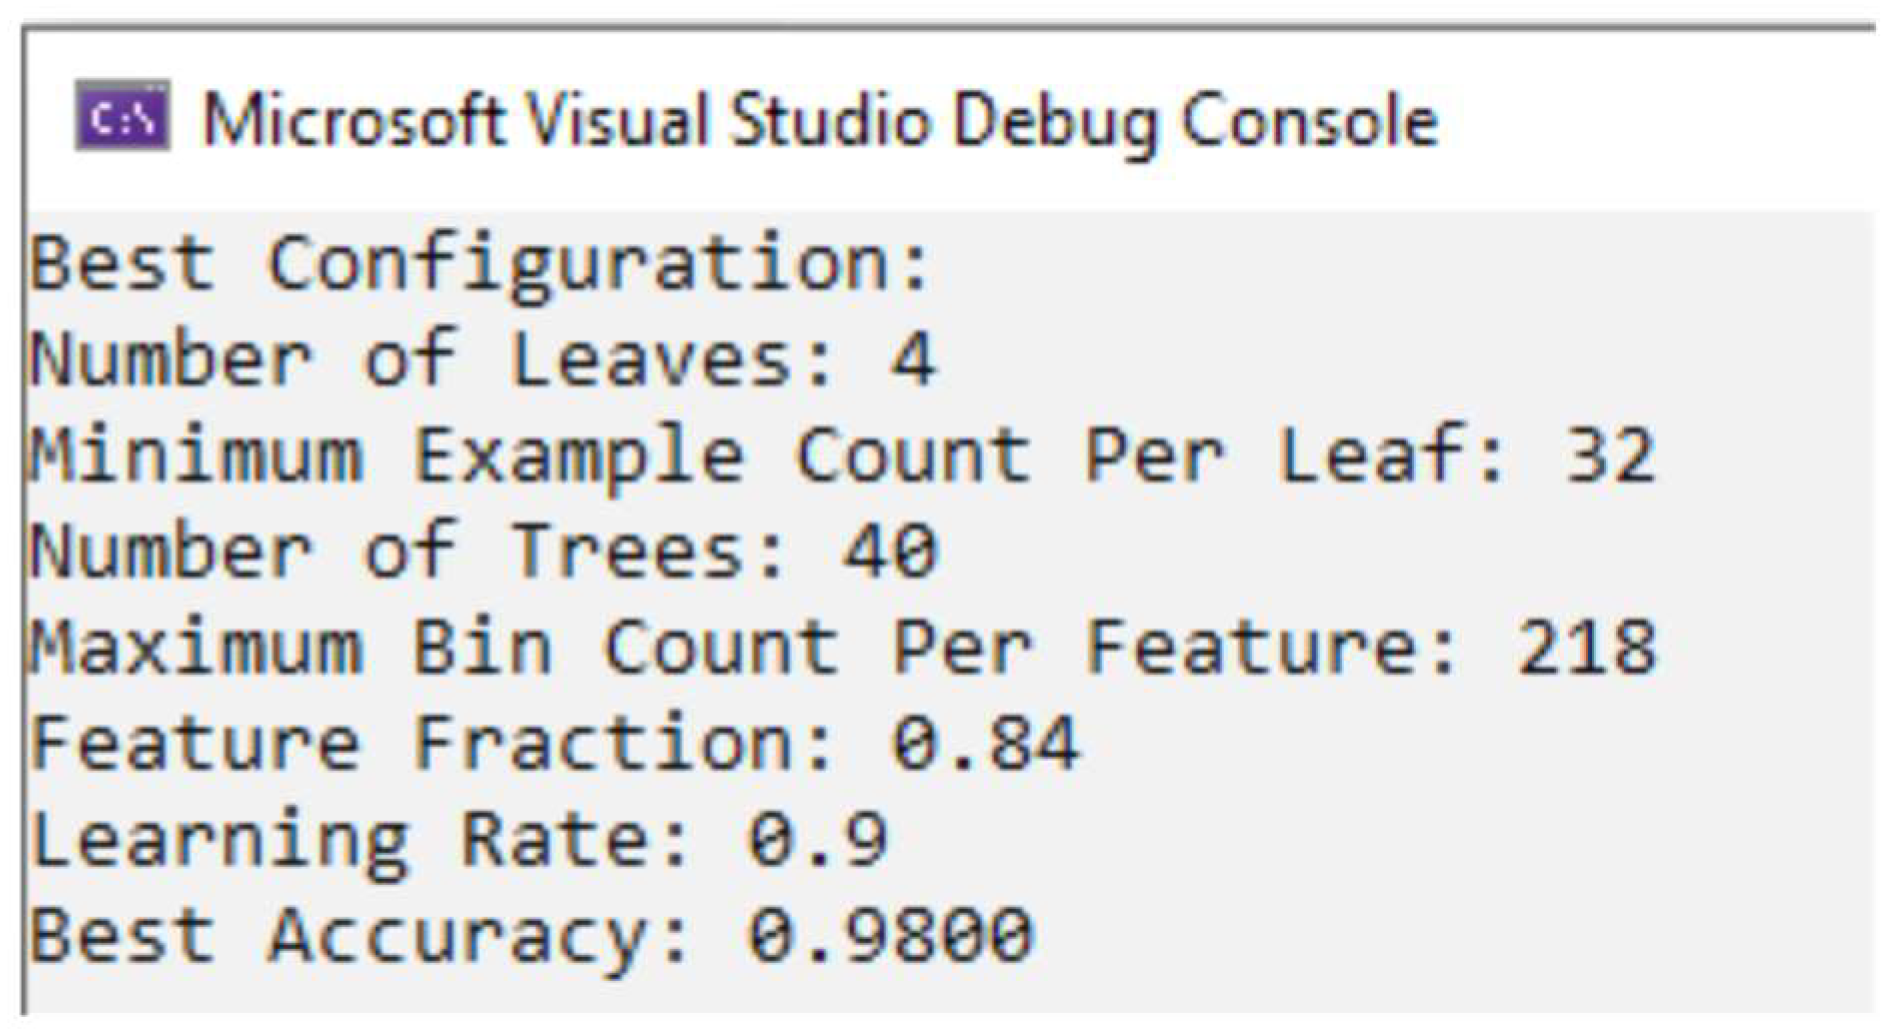This screenshot has height=1036, width=1900.
Task: Click the accuracy value 0.9800
Action: (890, 936)
